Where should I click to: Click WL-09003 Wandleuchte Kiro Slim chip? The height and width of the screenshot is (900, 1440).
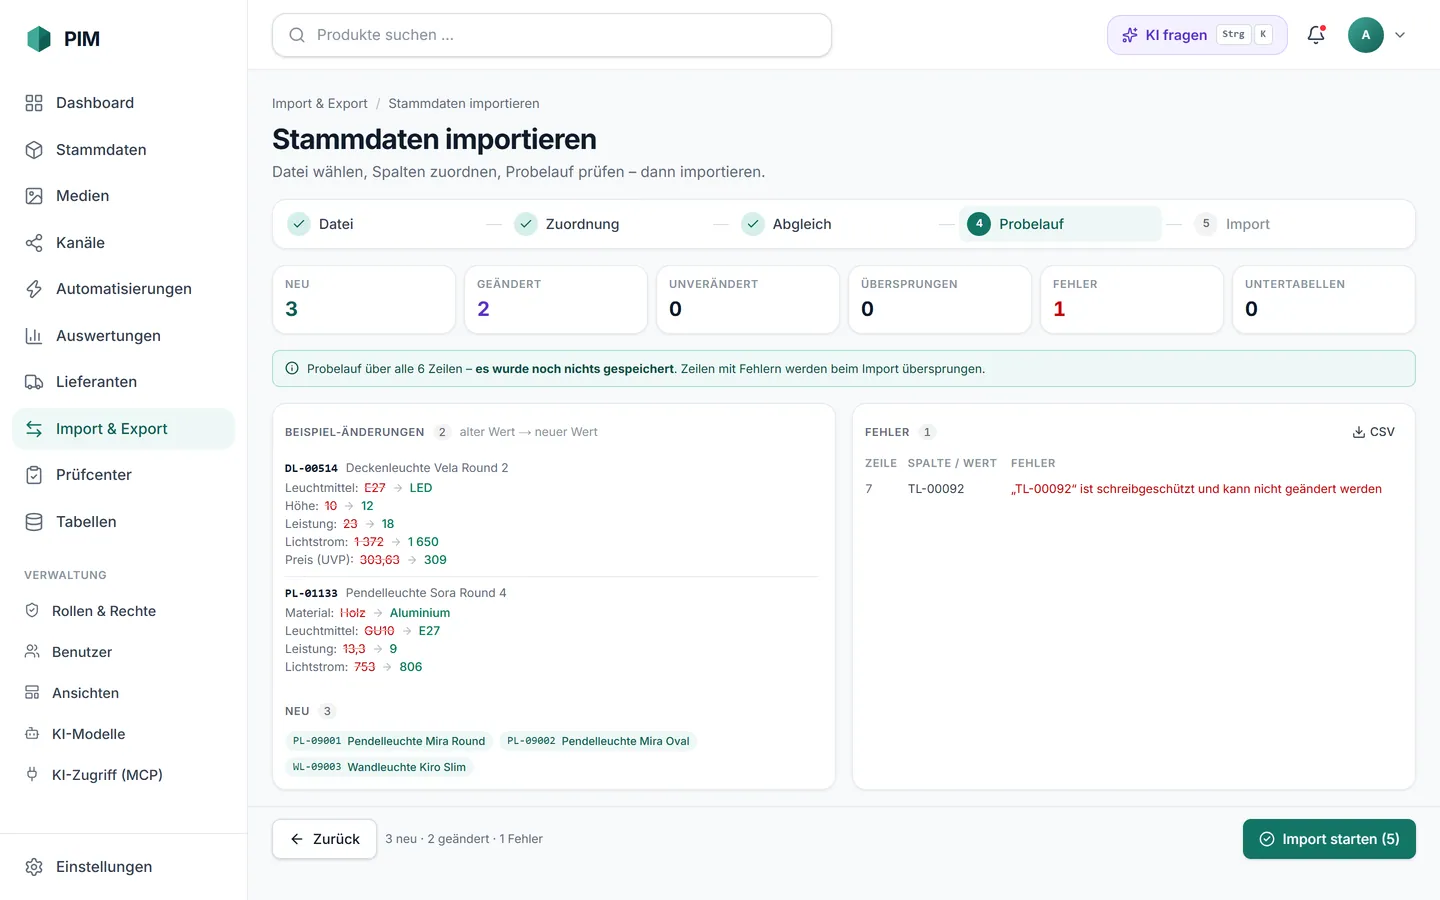(379, 767)
